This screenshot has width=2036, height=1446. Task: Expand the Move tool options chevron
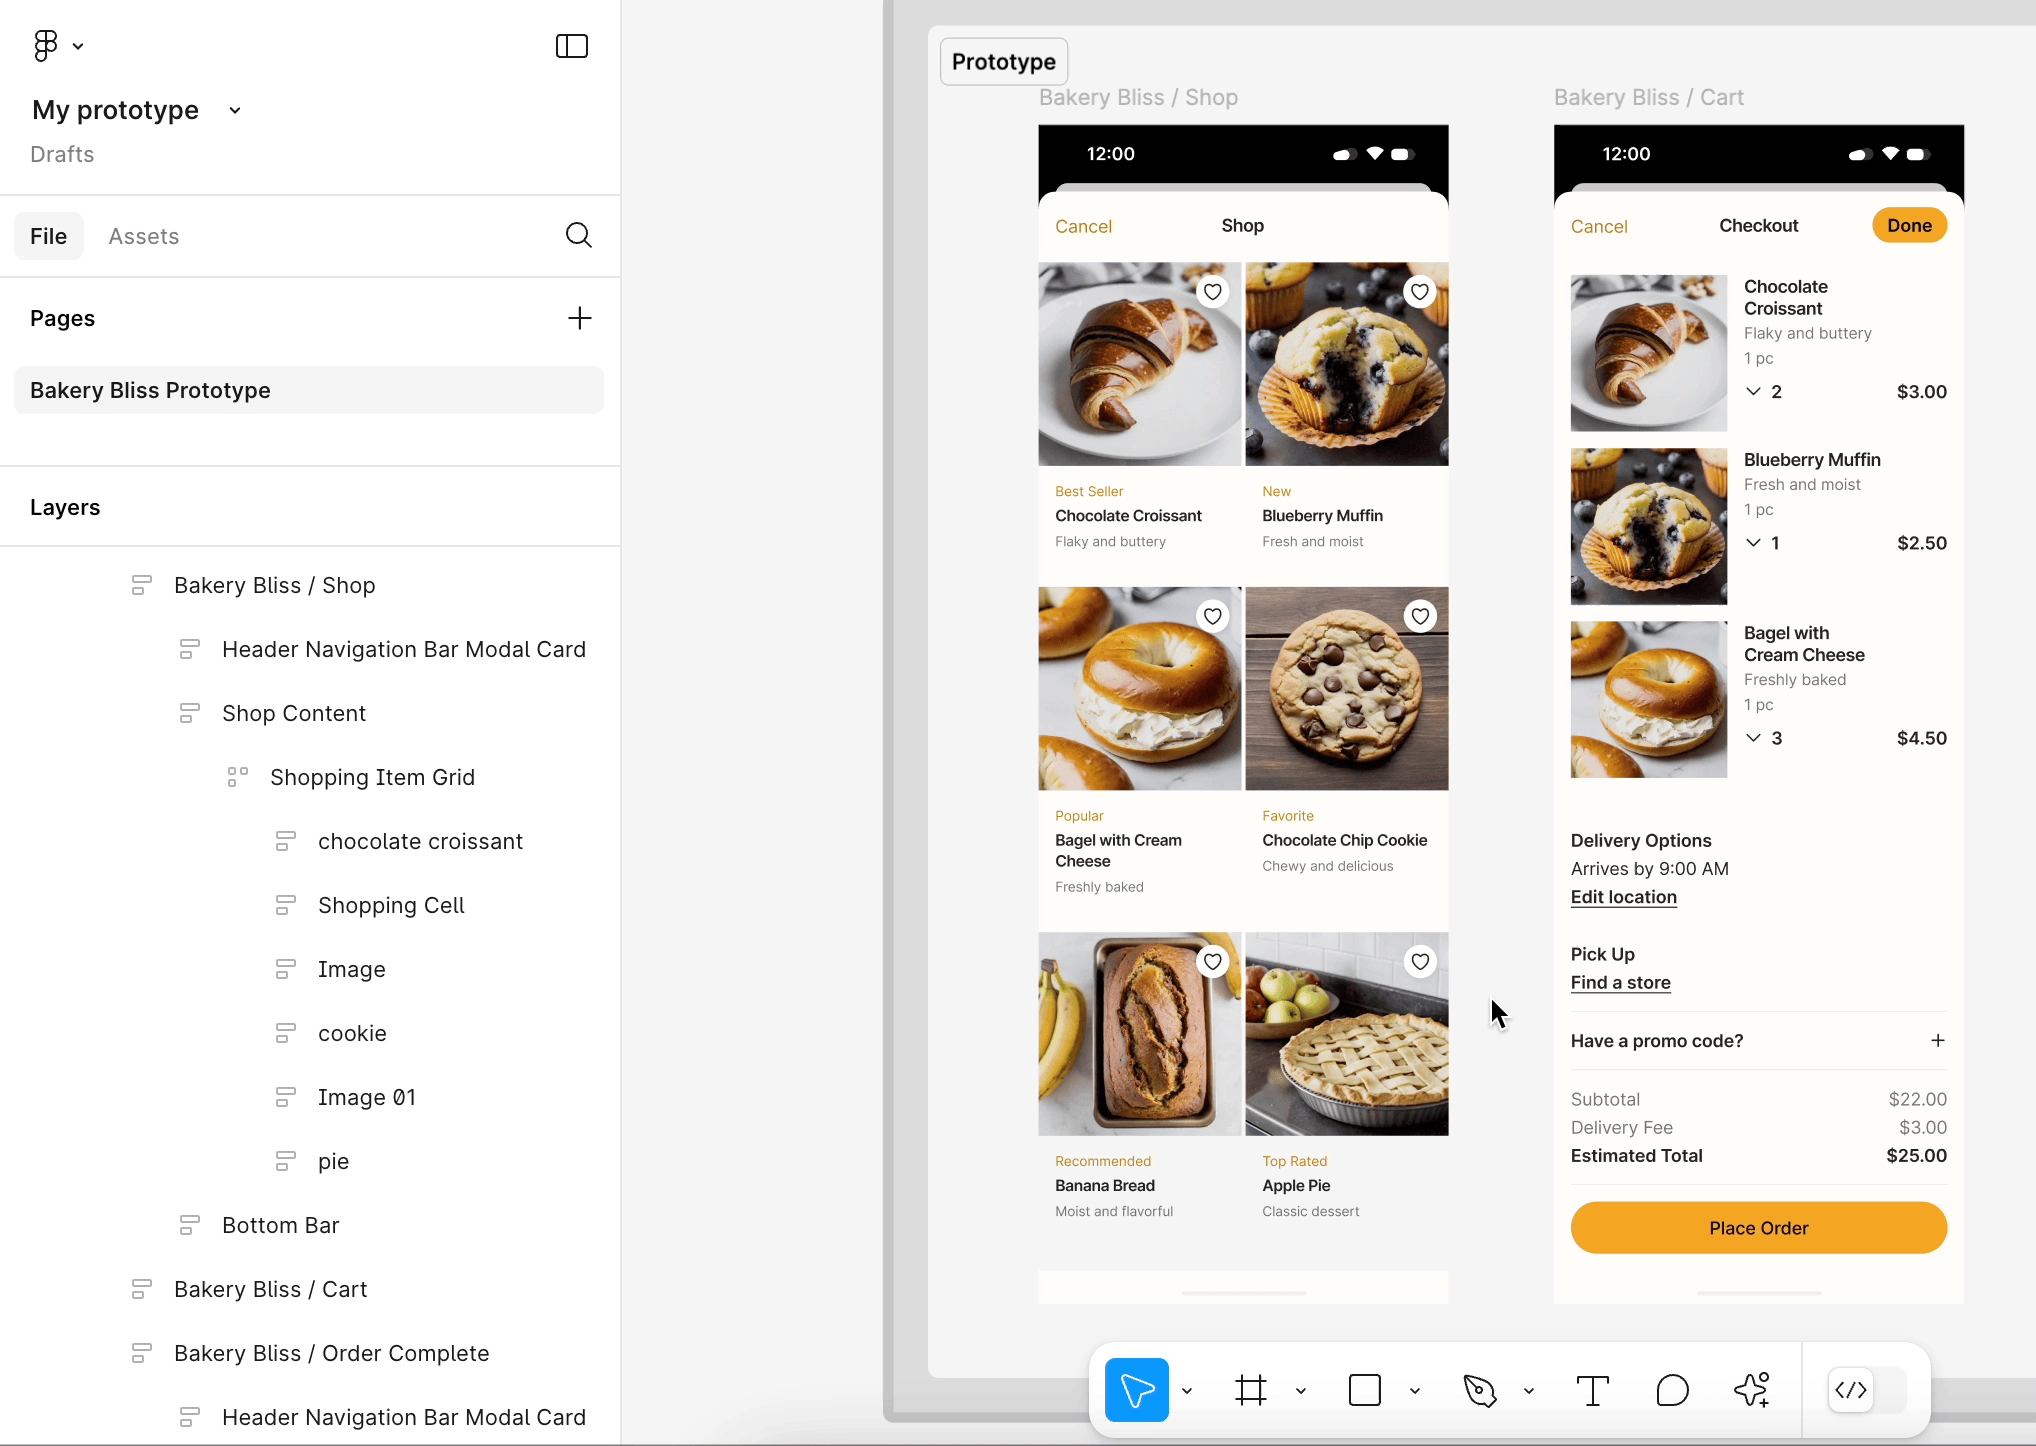tap(1187, 1390)
